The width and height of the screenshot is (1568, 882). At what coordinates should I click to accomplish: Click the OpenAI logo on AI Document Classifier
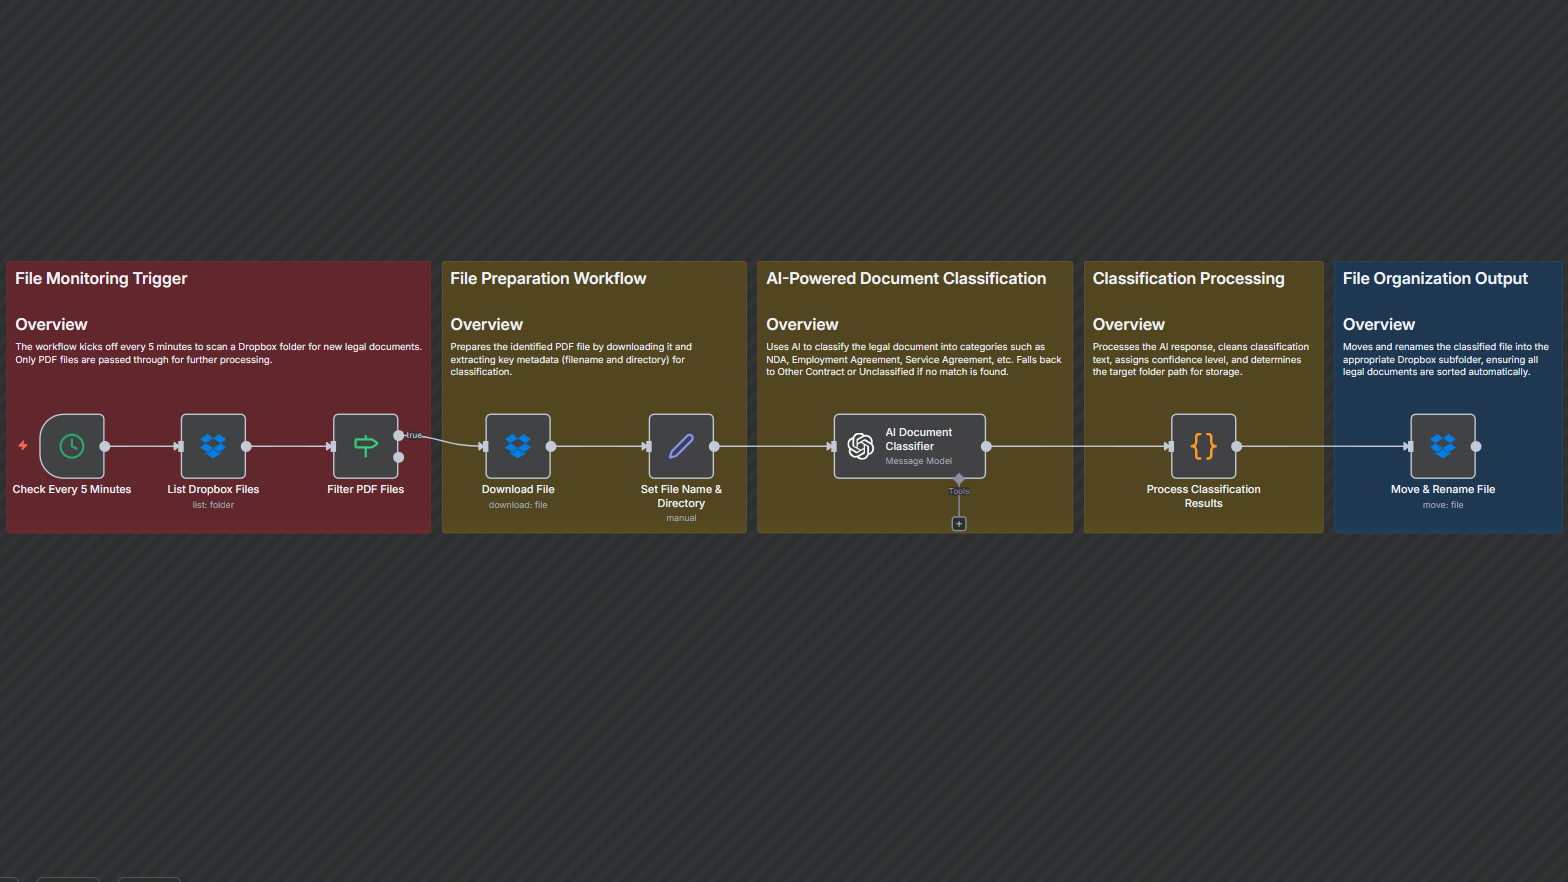[860, 446]
